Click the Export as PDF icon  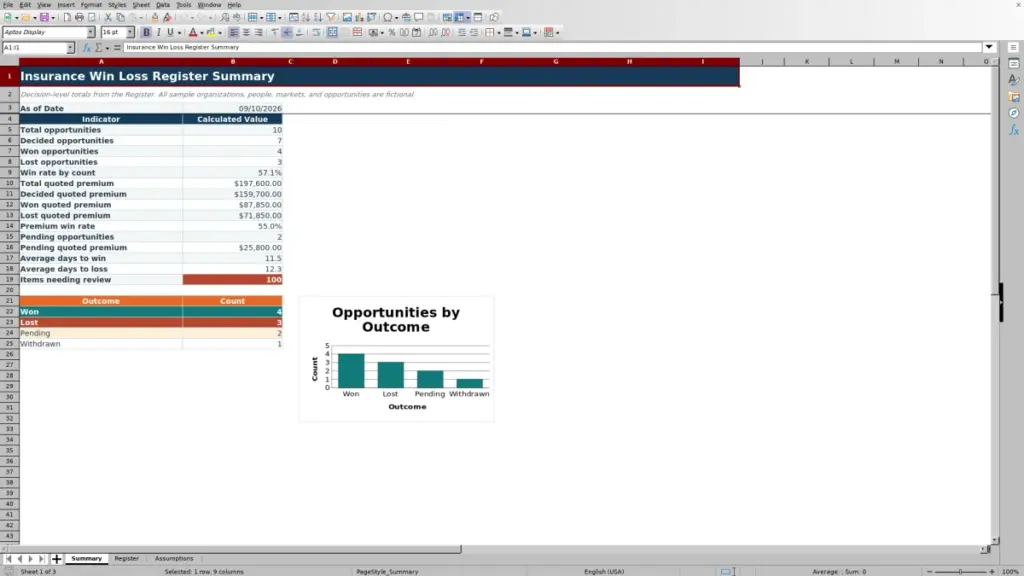point(67,18)
